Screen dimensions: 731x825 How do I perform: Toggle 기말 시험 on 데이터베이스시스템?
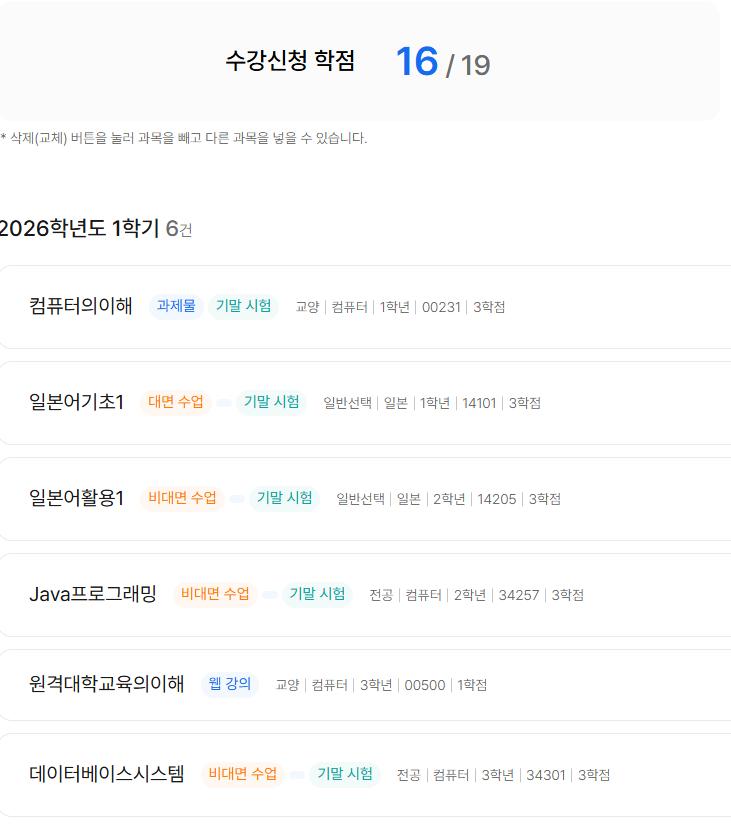pos(344,775)
